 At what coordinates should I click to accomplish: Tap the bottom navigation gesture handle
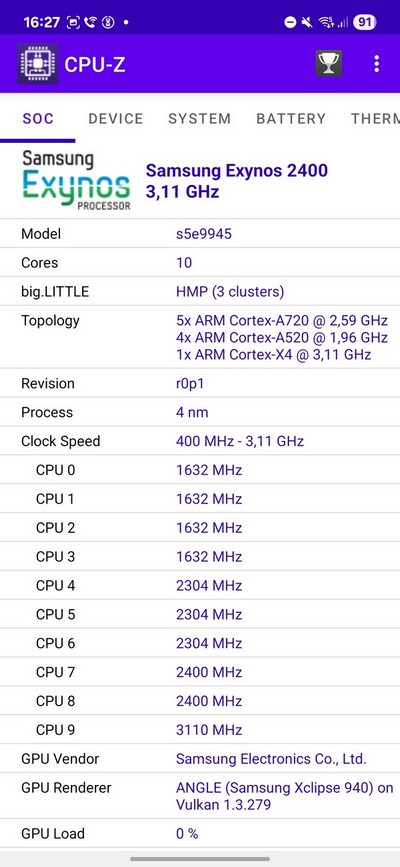[200, 859]
